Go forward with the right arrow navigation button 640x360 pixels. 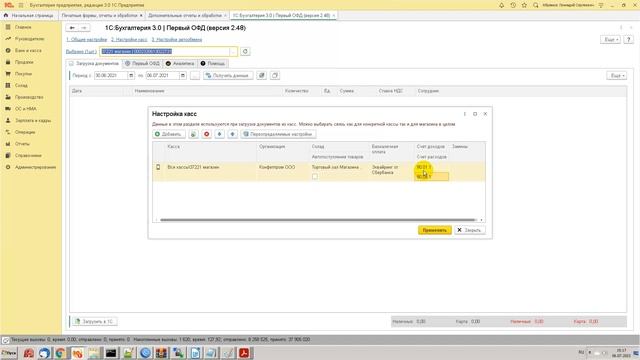[x=84, y=28]
